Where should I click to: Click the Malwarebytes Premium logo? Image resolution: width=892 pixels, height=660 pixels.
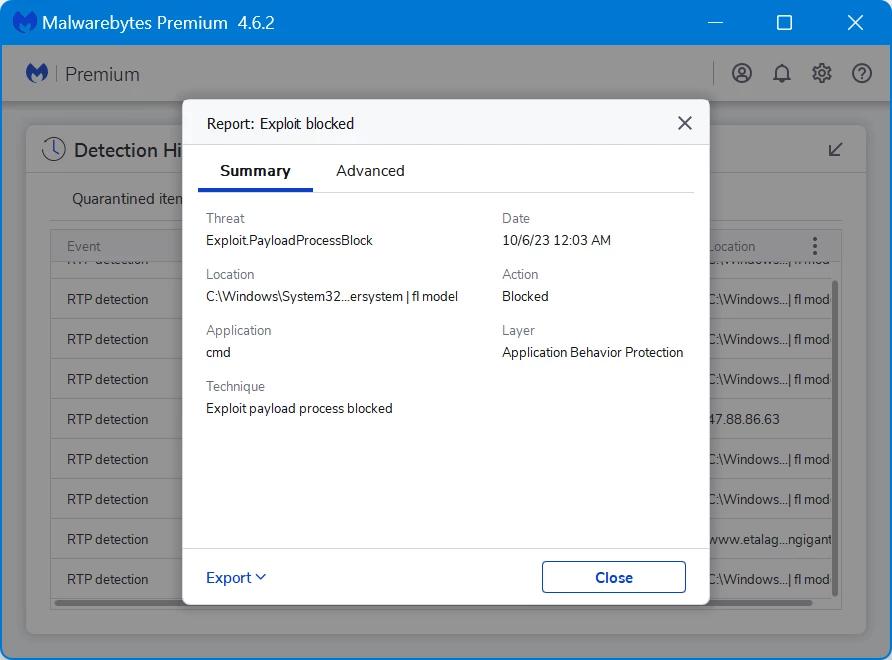pos(37,73)
